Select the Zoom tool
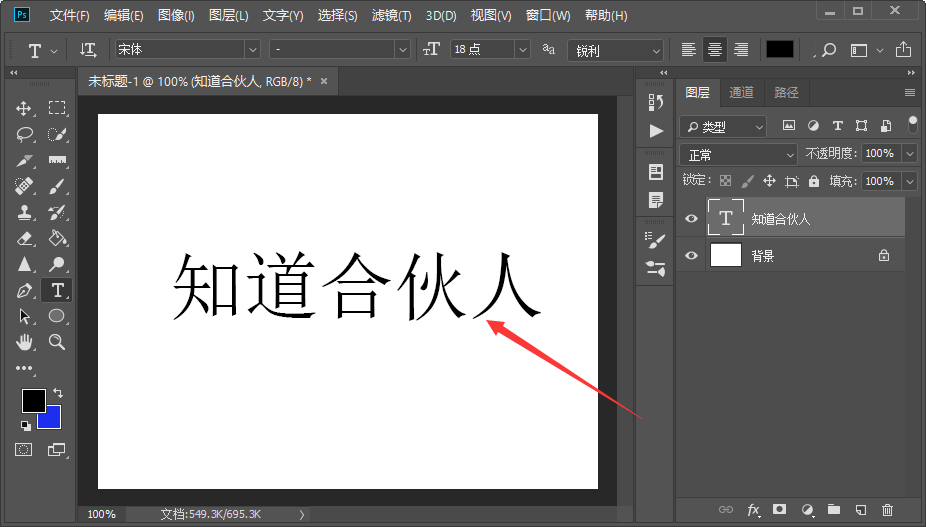The image size is (926, 527). [57, 342]
